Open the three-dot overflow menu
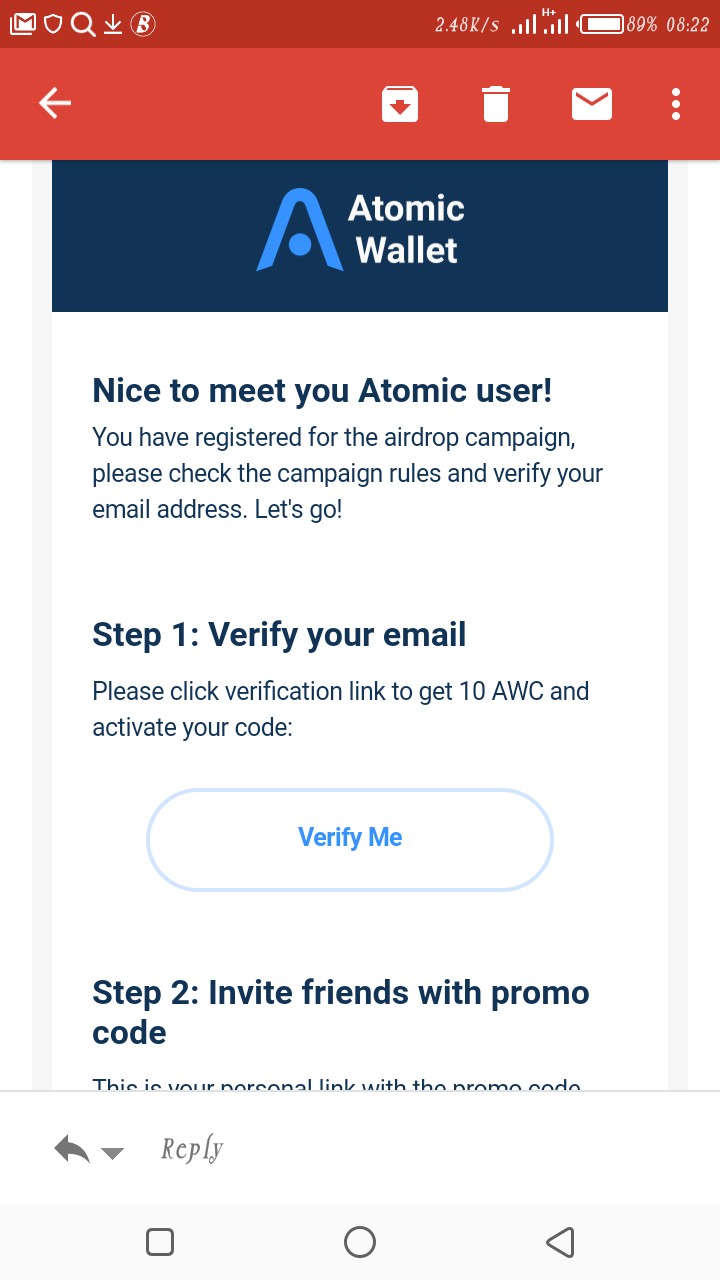This screenshot has width=720, height=1280. pyautogui.click(x=676, y=104)
